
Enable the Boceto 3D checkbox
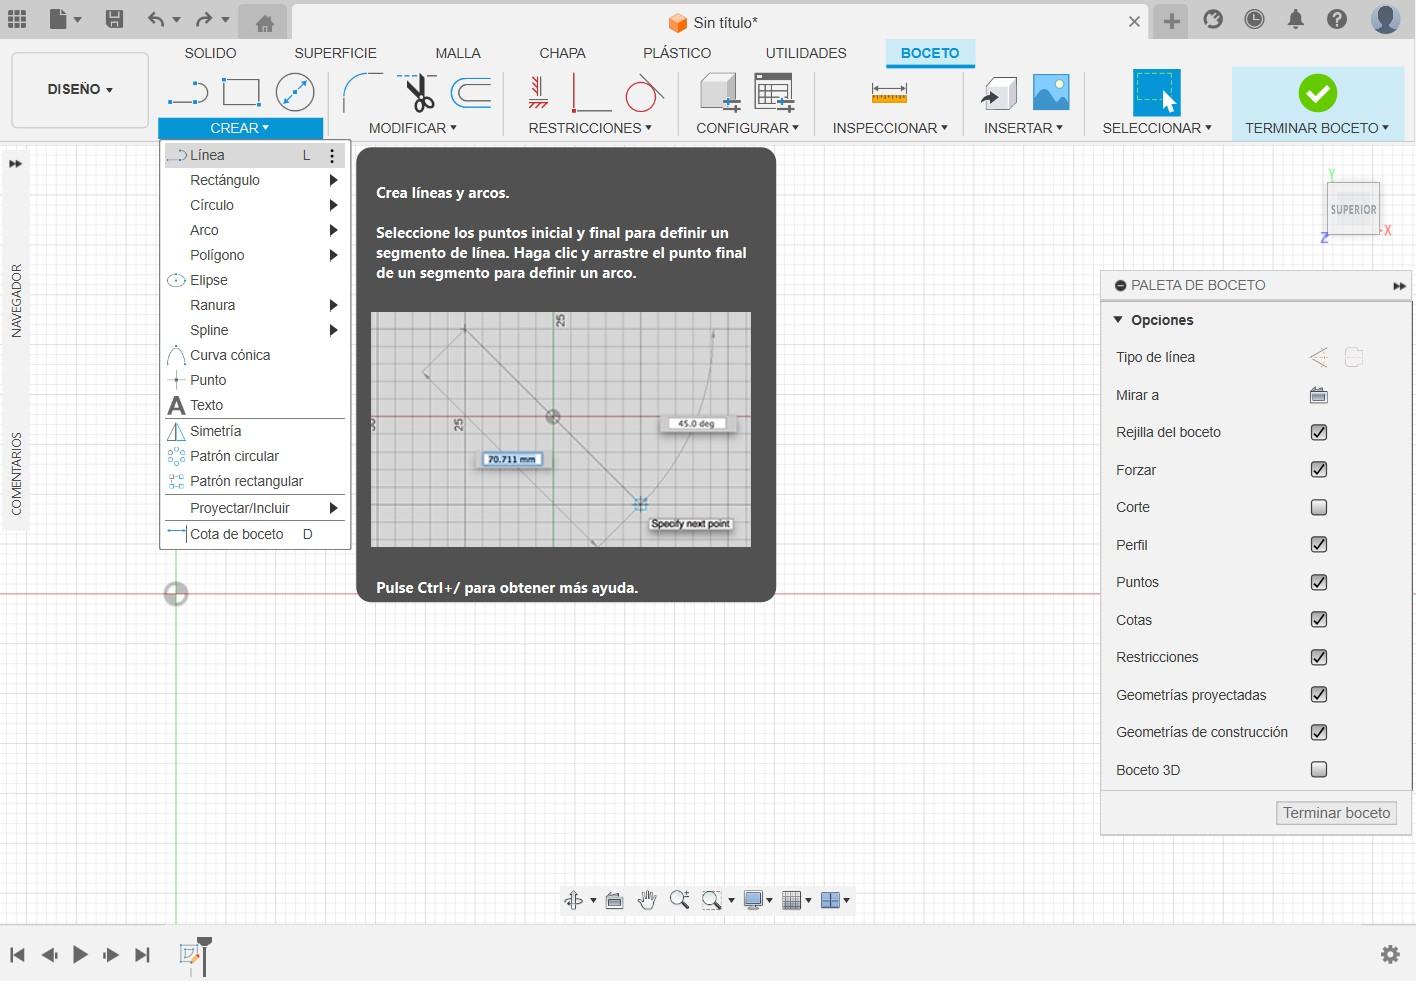click(x=1318, y=769)
